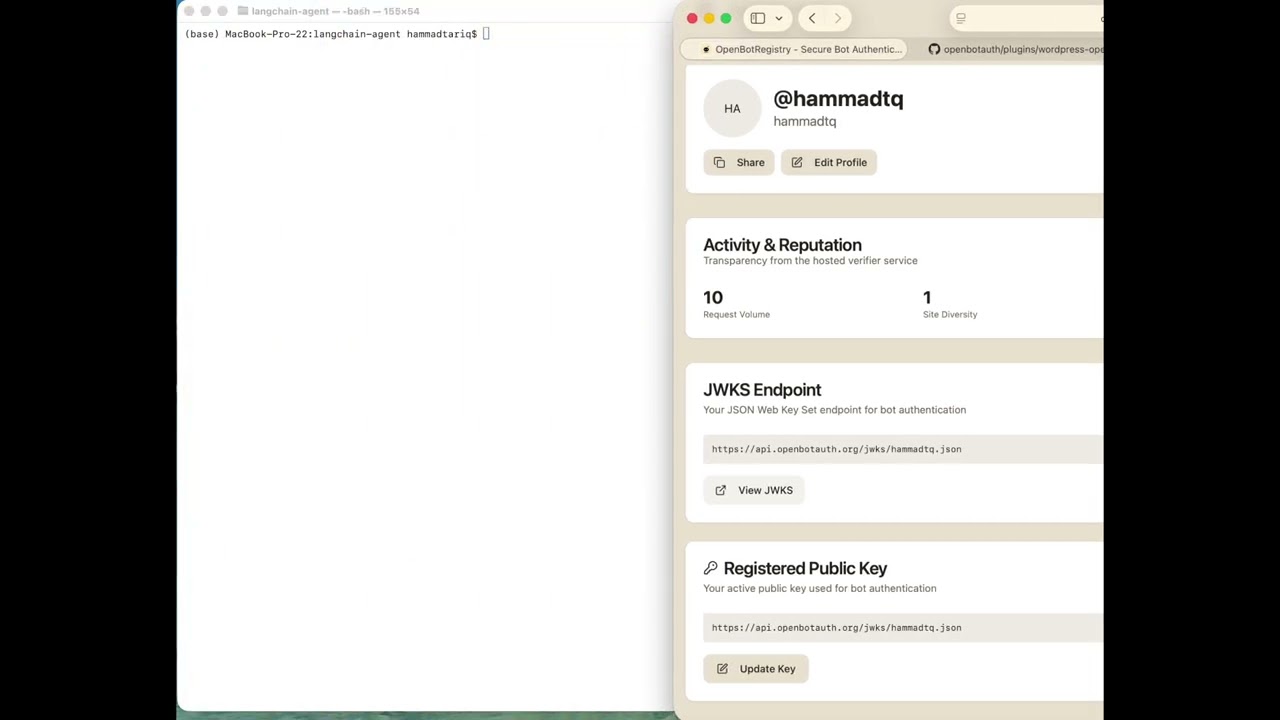Close the Safari window with red button
The image size is (1280, 720).
[x=692, y=18]
